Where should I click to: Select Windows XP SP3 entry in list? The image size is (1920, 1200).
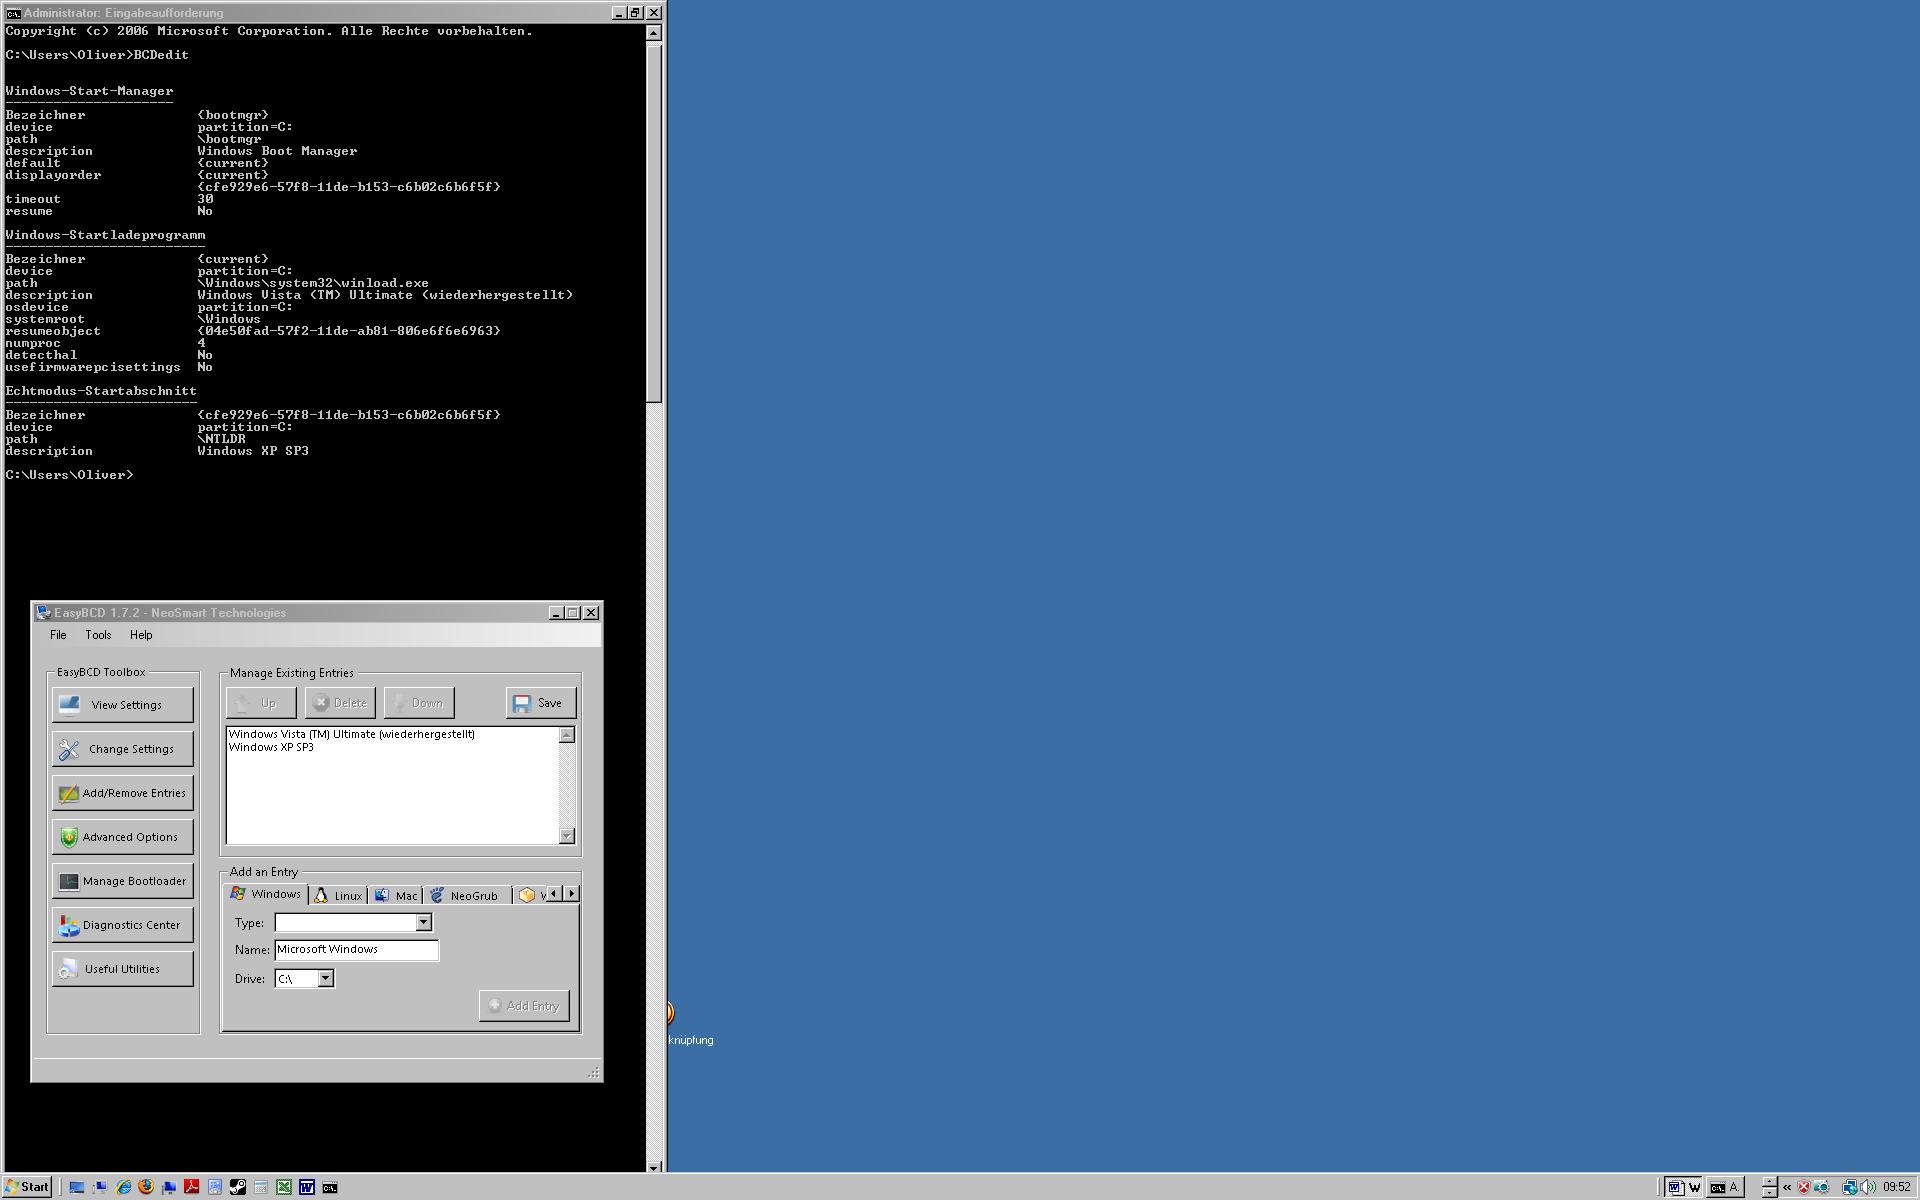tap(271, 747)
